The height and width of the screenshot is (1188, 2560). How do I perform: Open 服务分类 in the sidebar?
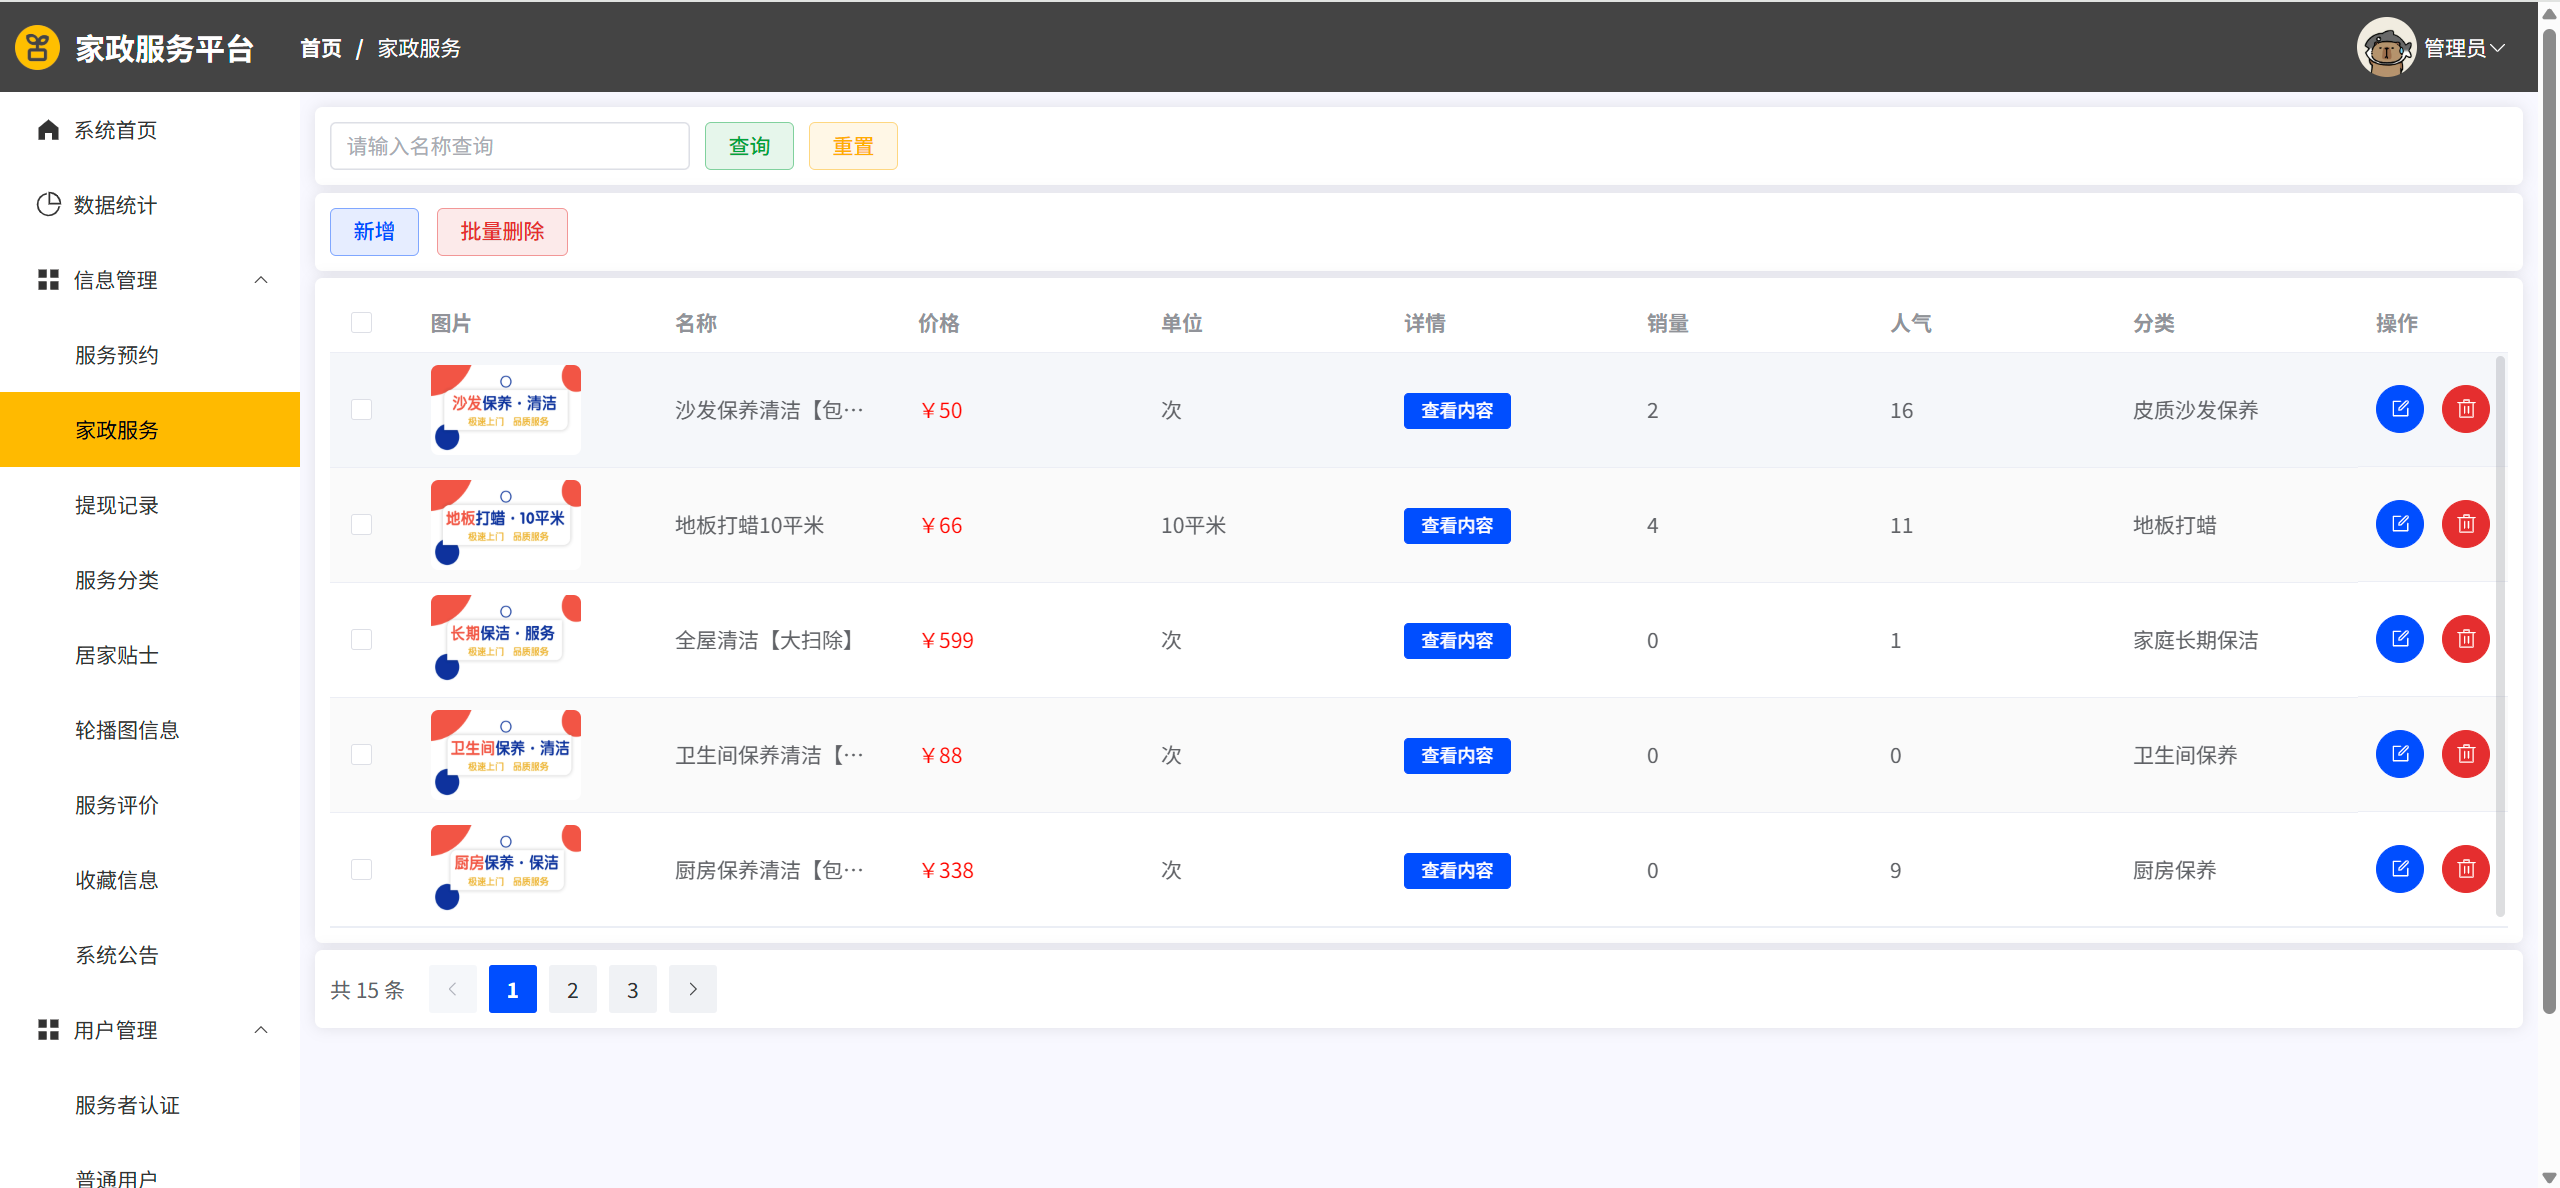point(117,580)
